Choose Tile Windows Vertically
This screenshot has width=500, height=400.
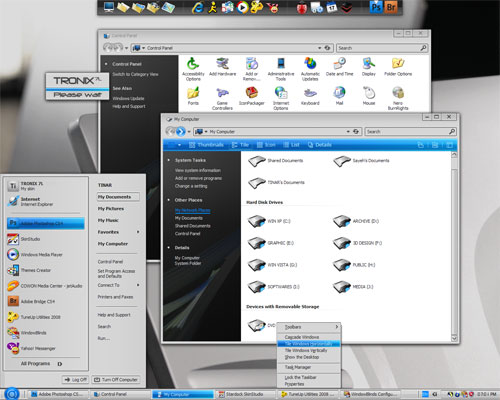click(x=309, y=350)
